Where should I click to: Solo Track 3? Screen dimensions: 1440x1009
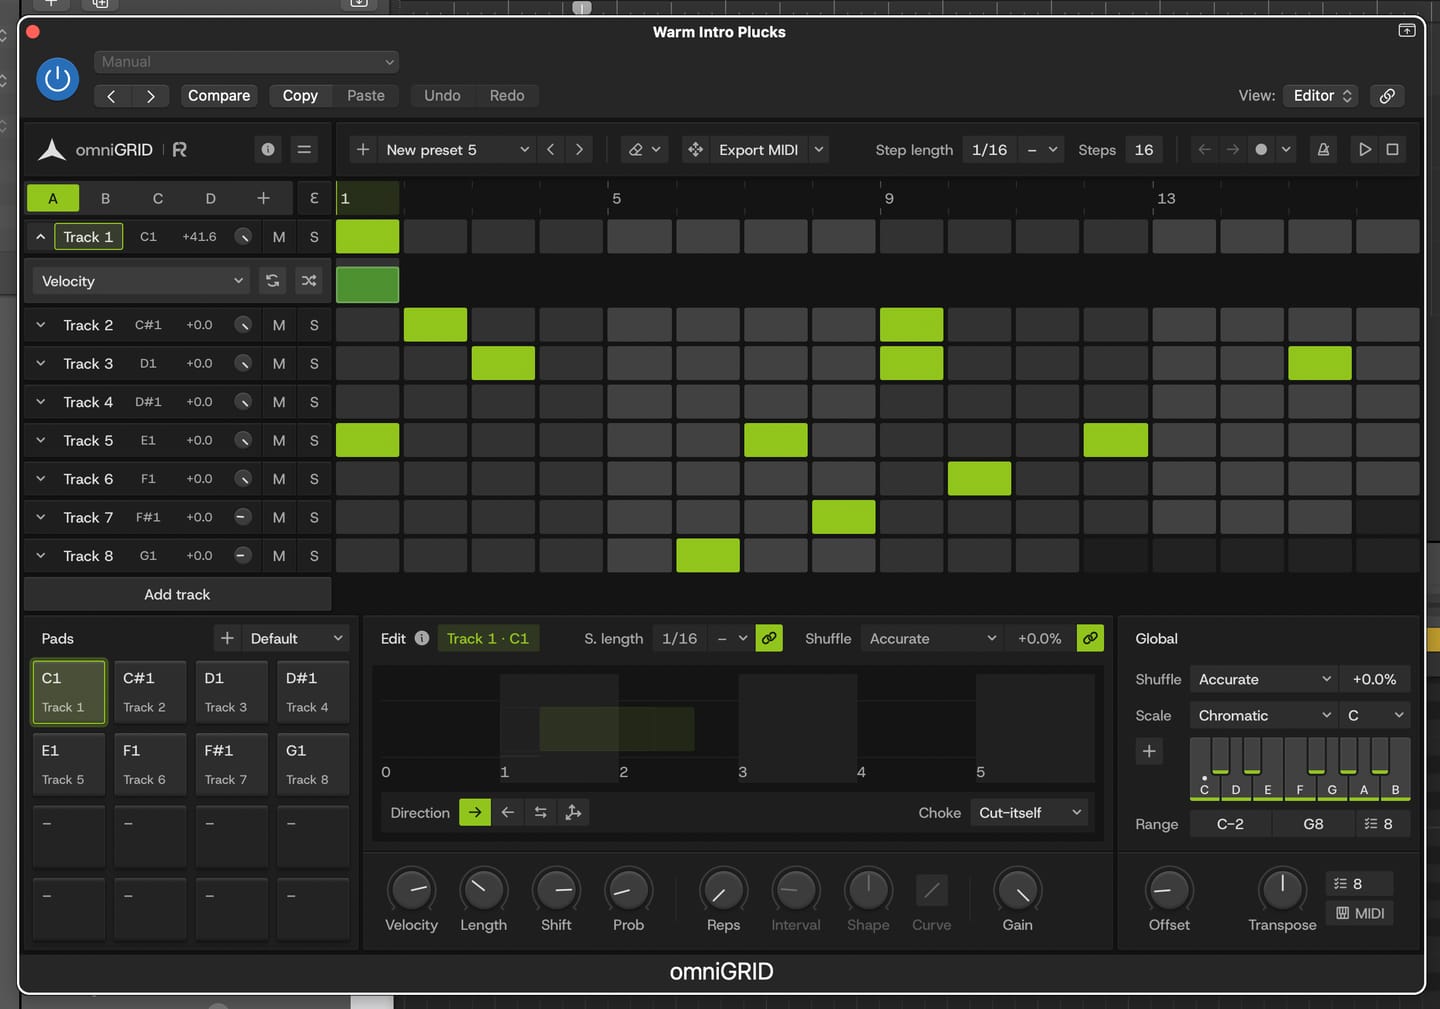click(314, 364)
